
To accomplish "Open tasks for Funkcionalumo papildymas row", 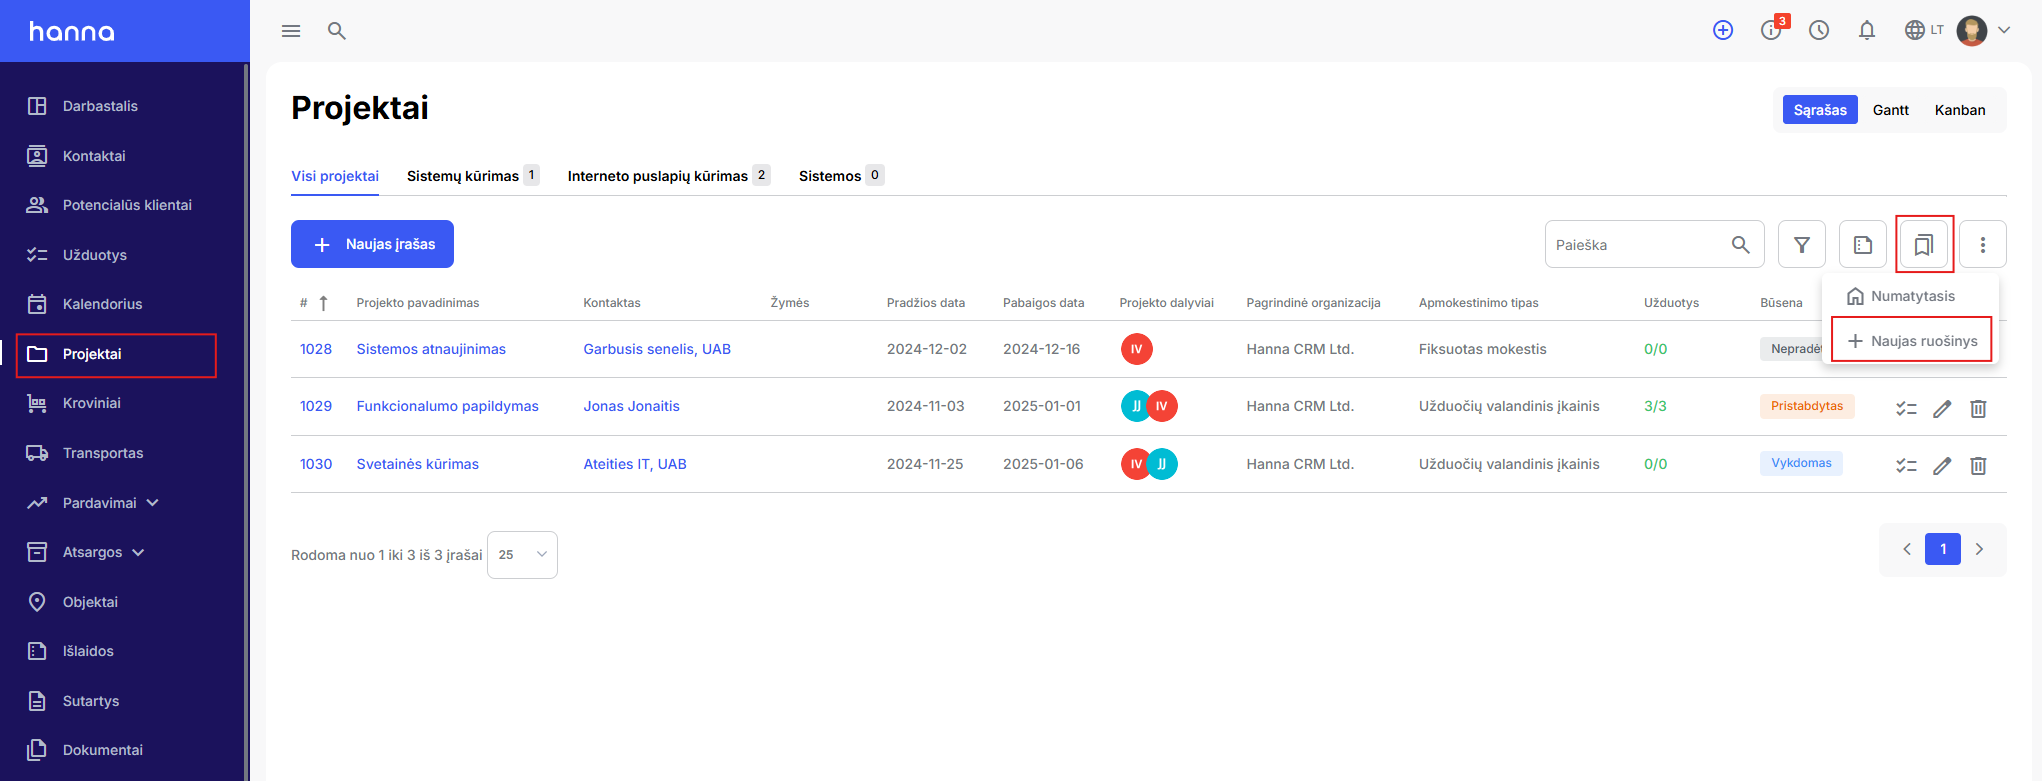I will (x=1906, y=408).
